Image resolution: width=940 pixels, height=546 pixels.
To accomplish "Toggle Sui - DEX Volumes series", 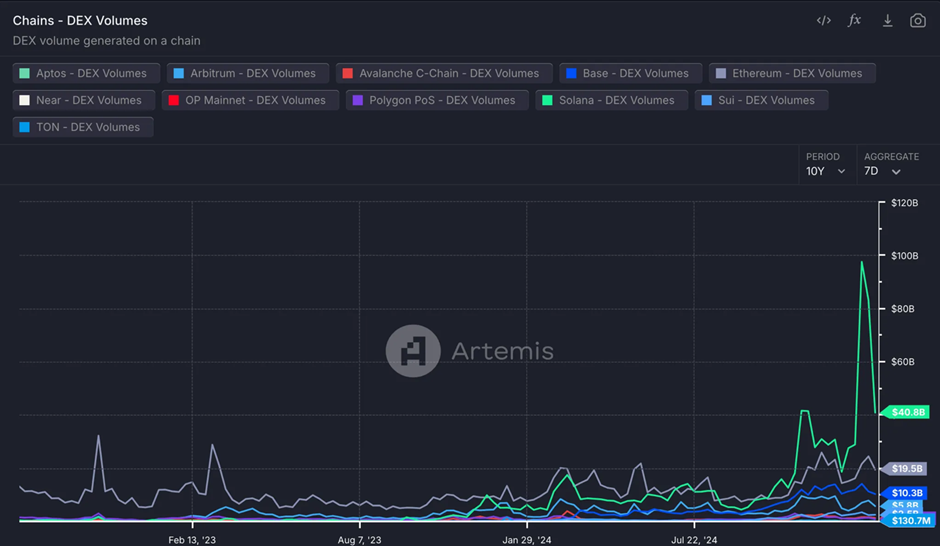I will pos(761,100).
